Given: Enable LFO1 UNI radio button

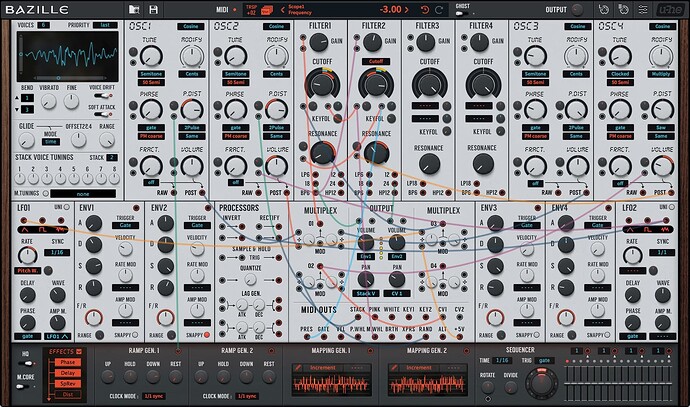Looking at the screenshot, I should [67, 207].
